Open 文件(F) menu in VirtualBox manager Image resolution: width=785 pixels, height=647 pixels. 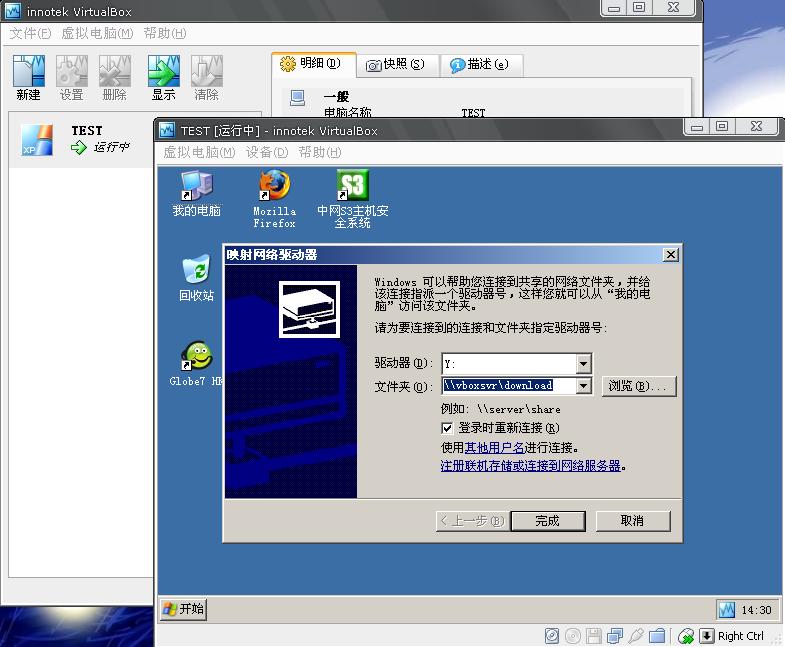30,34
